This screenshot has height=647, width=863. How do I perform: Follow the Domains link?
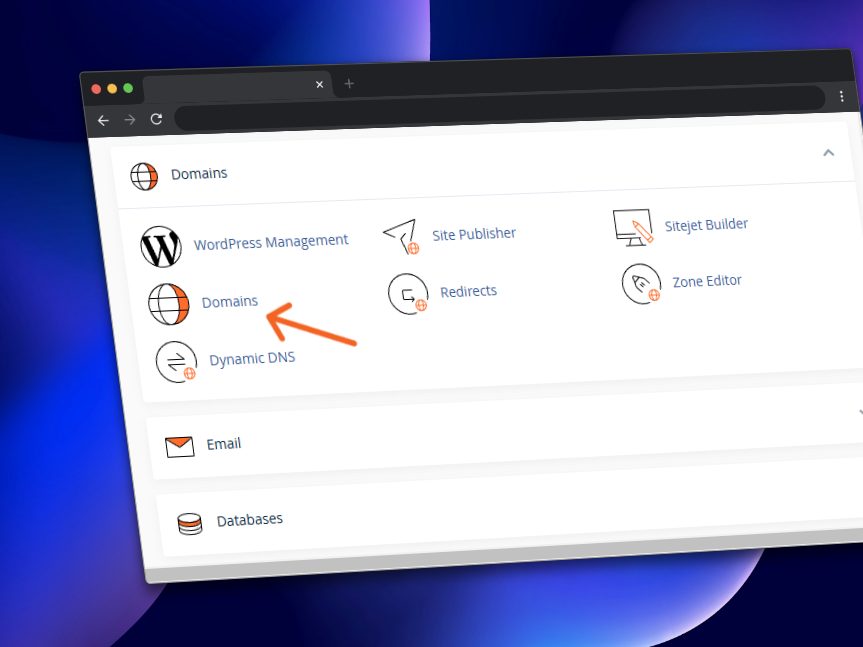[229, 301]
